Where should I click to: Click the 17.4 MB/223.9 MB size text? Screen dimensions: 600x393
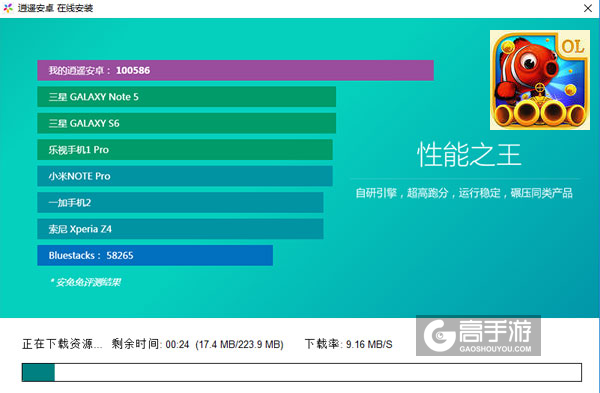click(239, 344)
